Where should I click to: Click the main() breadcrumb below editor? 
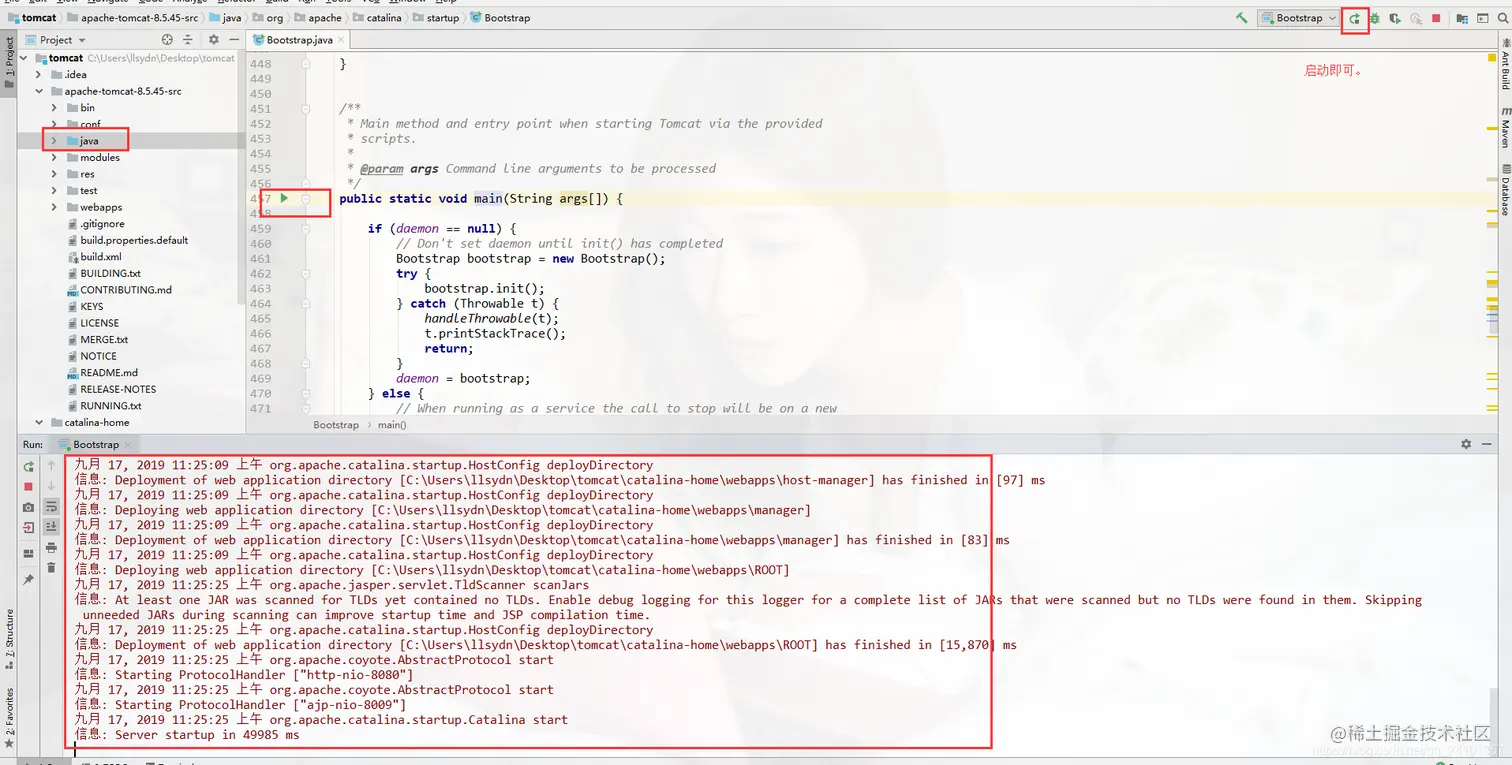click(391, 425)
